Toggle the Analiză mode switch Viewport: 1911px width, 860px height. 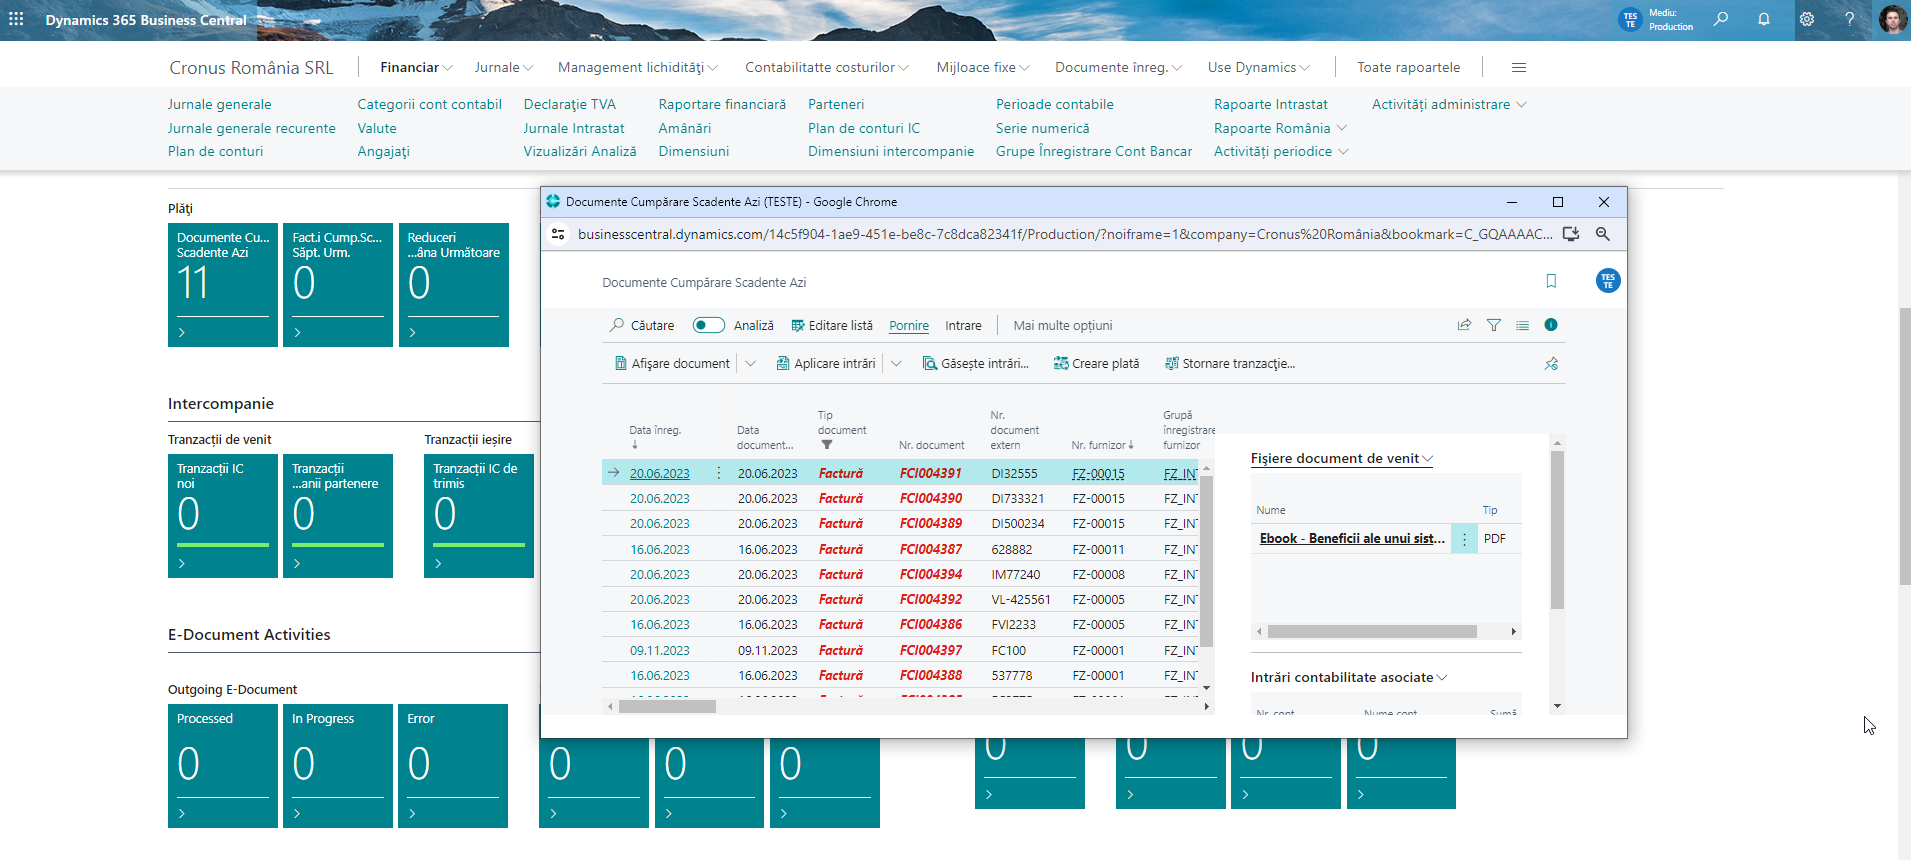coord(709,325)
